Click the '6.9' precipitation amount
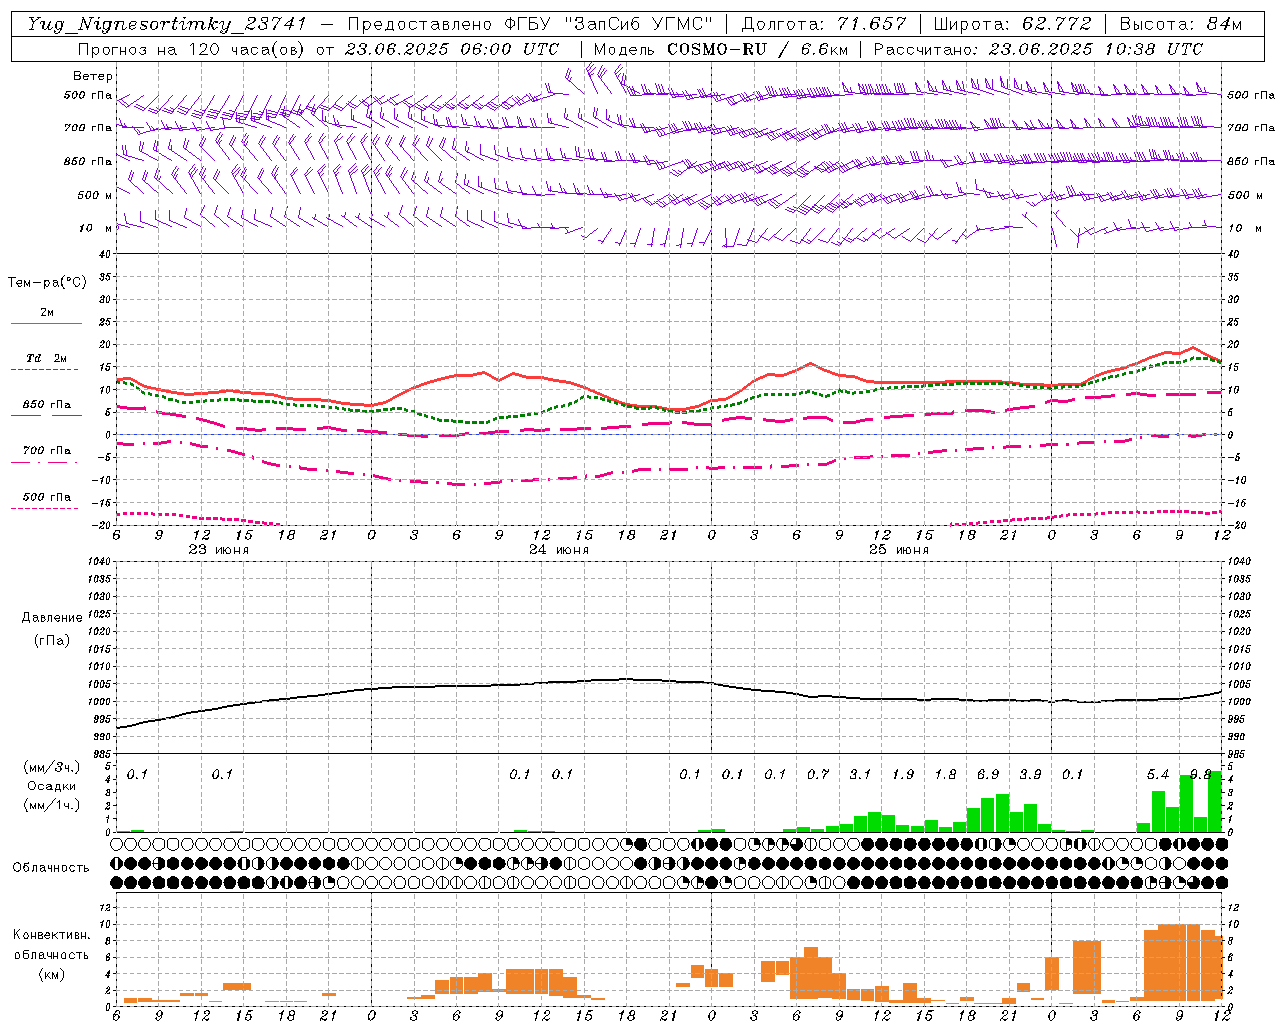 pos(988,774)
